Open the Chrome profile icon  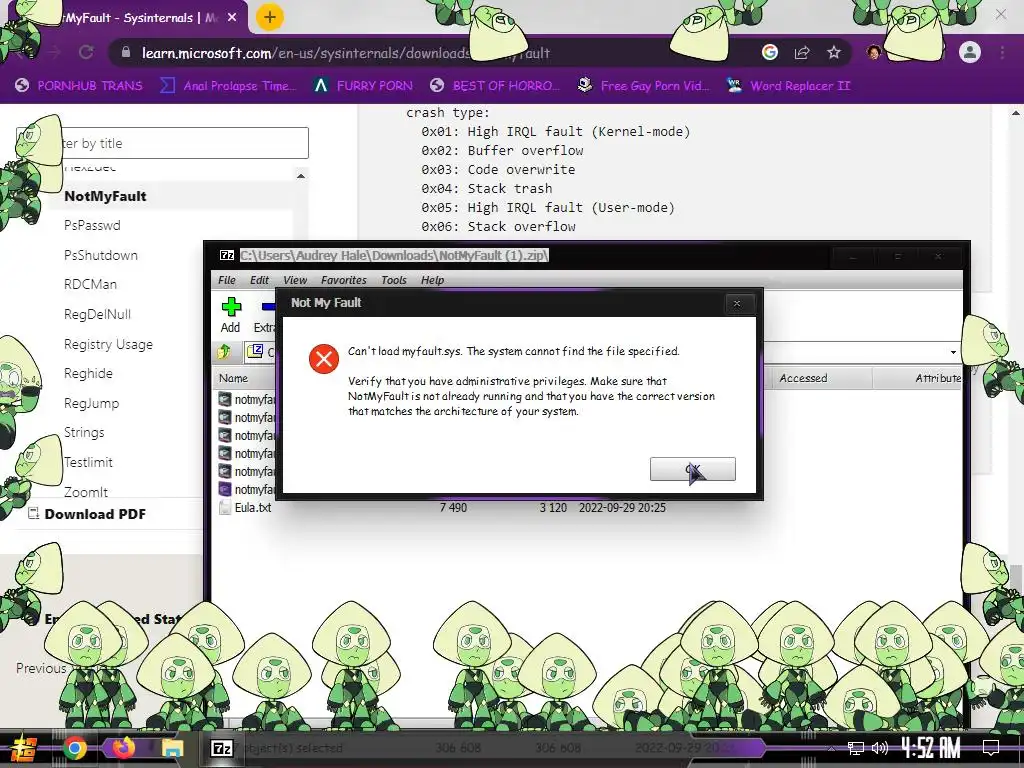pyautogui.click(x=970, y=52)
